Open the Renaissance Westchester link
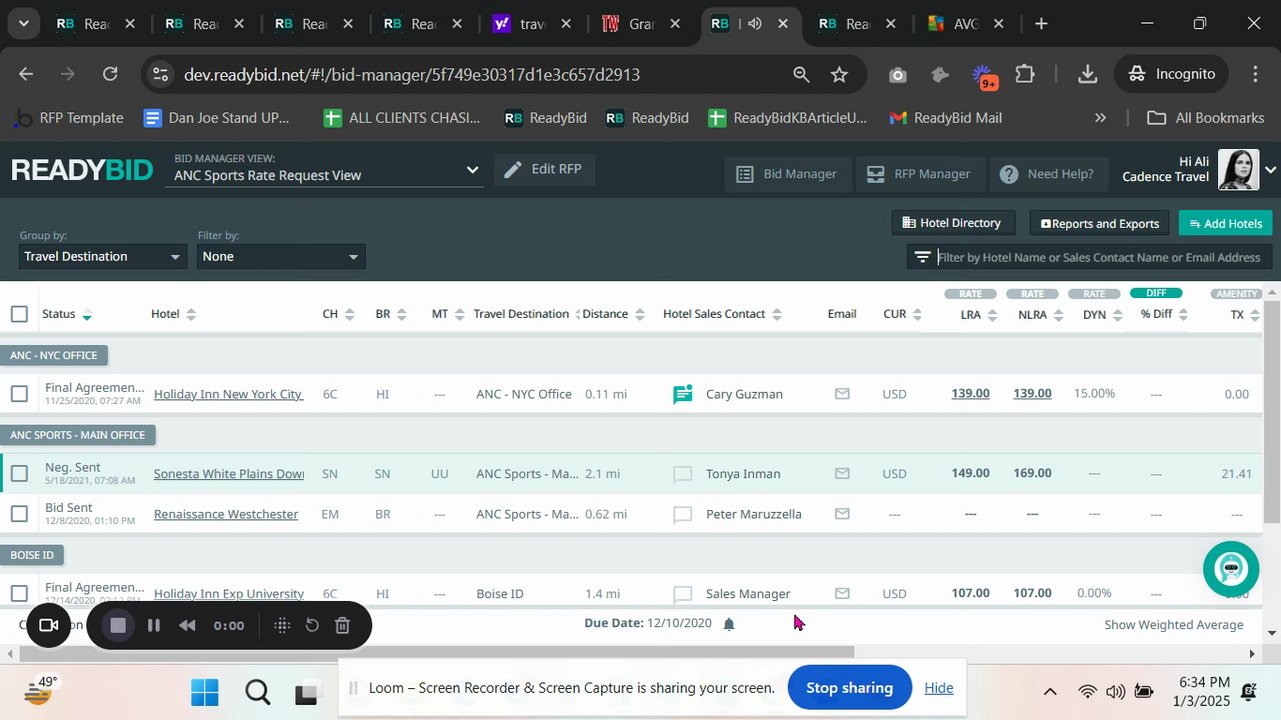This screenshot has width=1281, height=720. (226, 514)
